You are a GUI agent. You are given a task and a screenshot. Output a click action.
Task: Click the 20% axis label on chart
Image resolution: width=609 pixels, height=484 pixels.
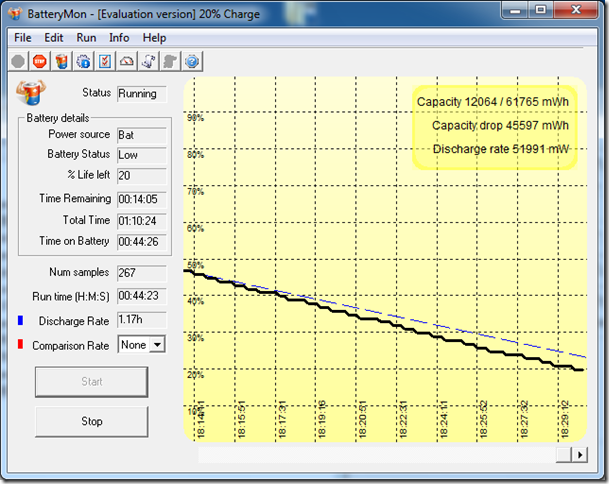195,375
